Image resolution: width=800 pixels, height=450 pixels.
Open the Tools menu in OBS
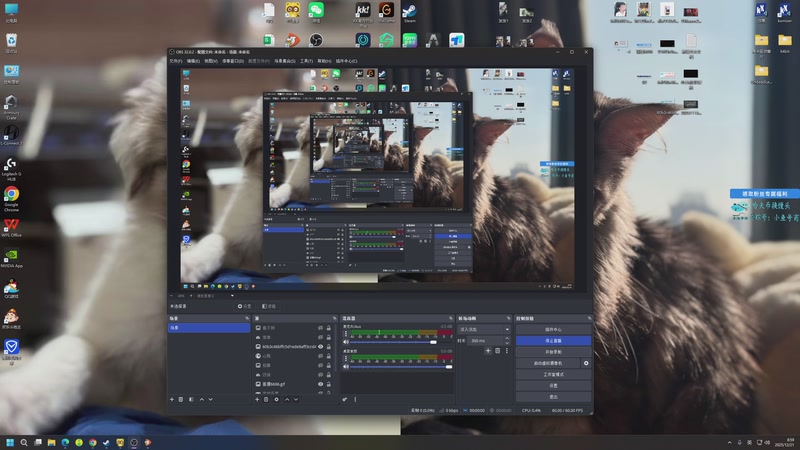coord(306,61)
